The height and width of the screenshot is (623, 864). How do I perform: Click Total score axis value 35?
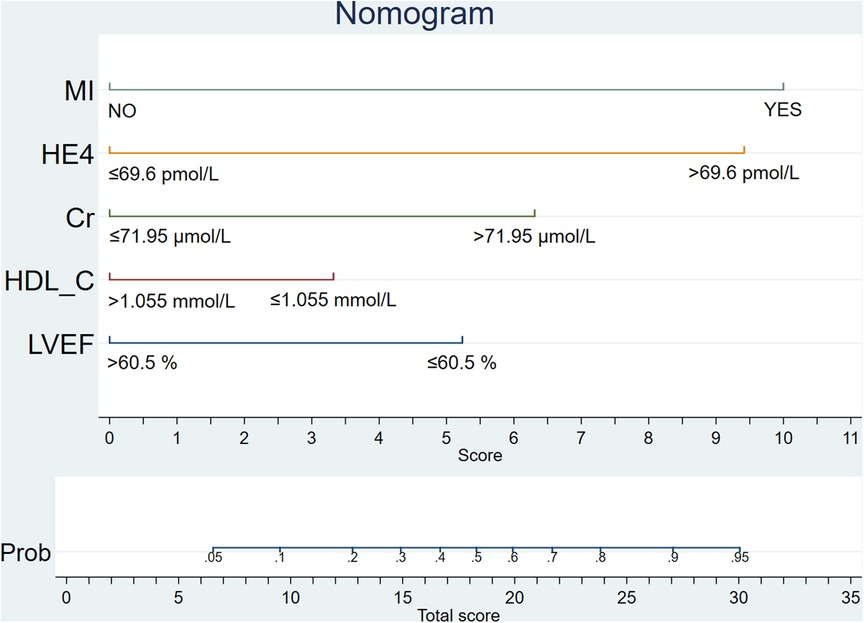[851, 598]
